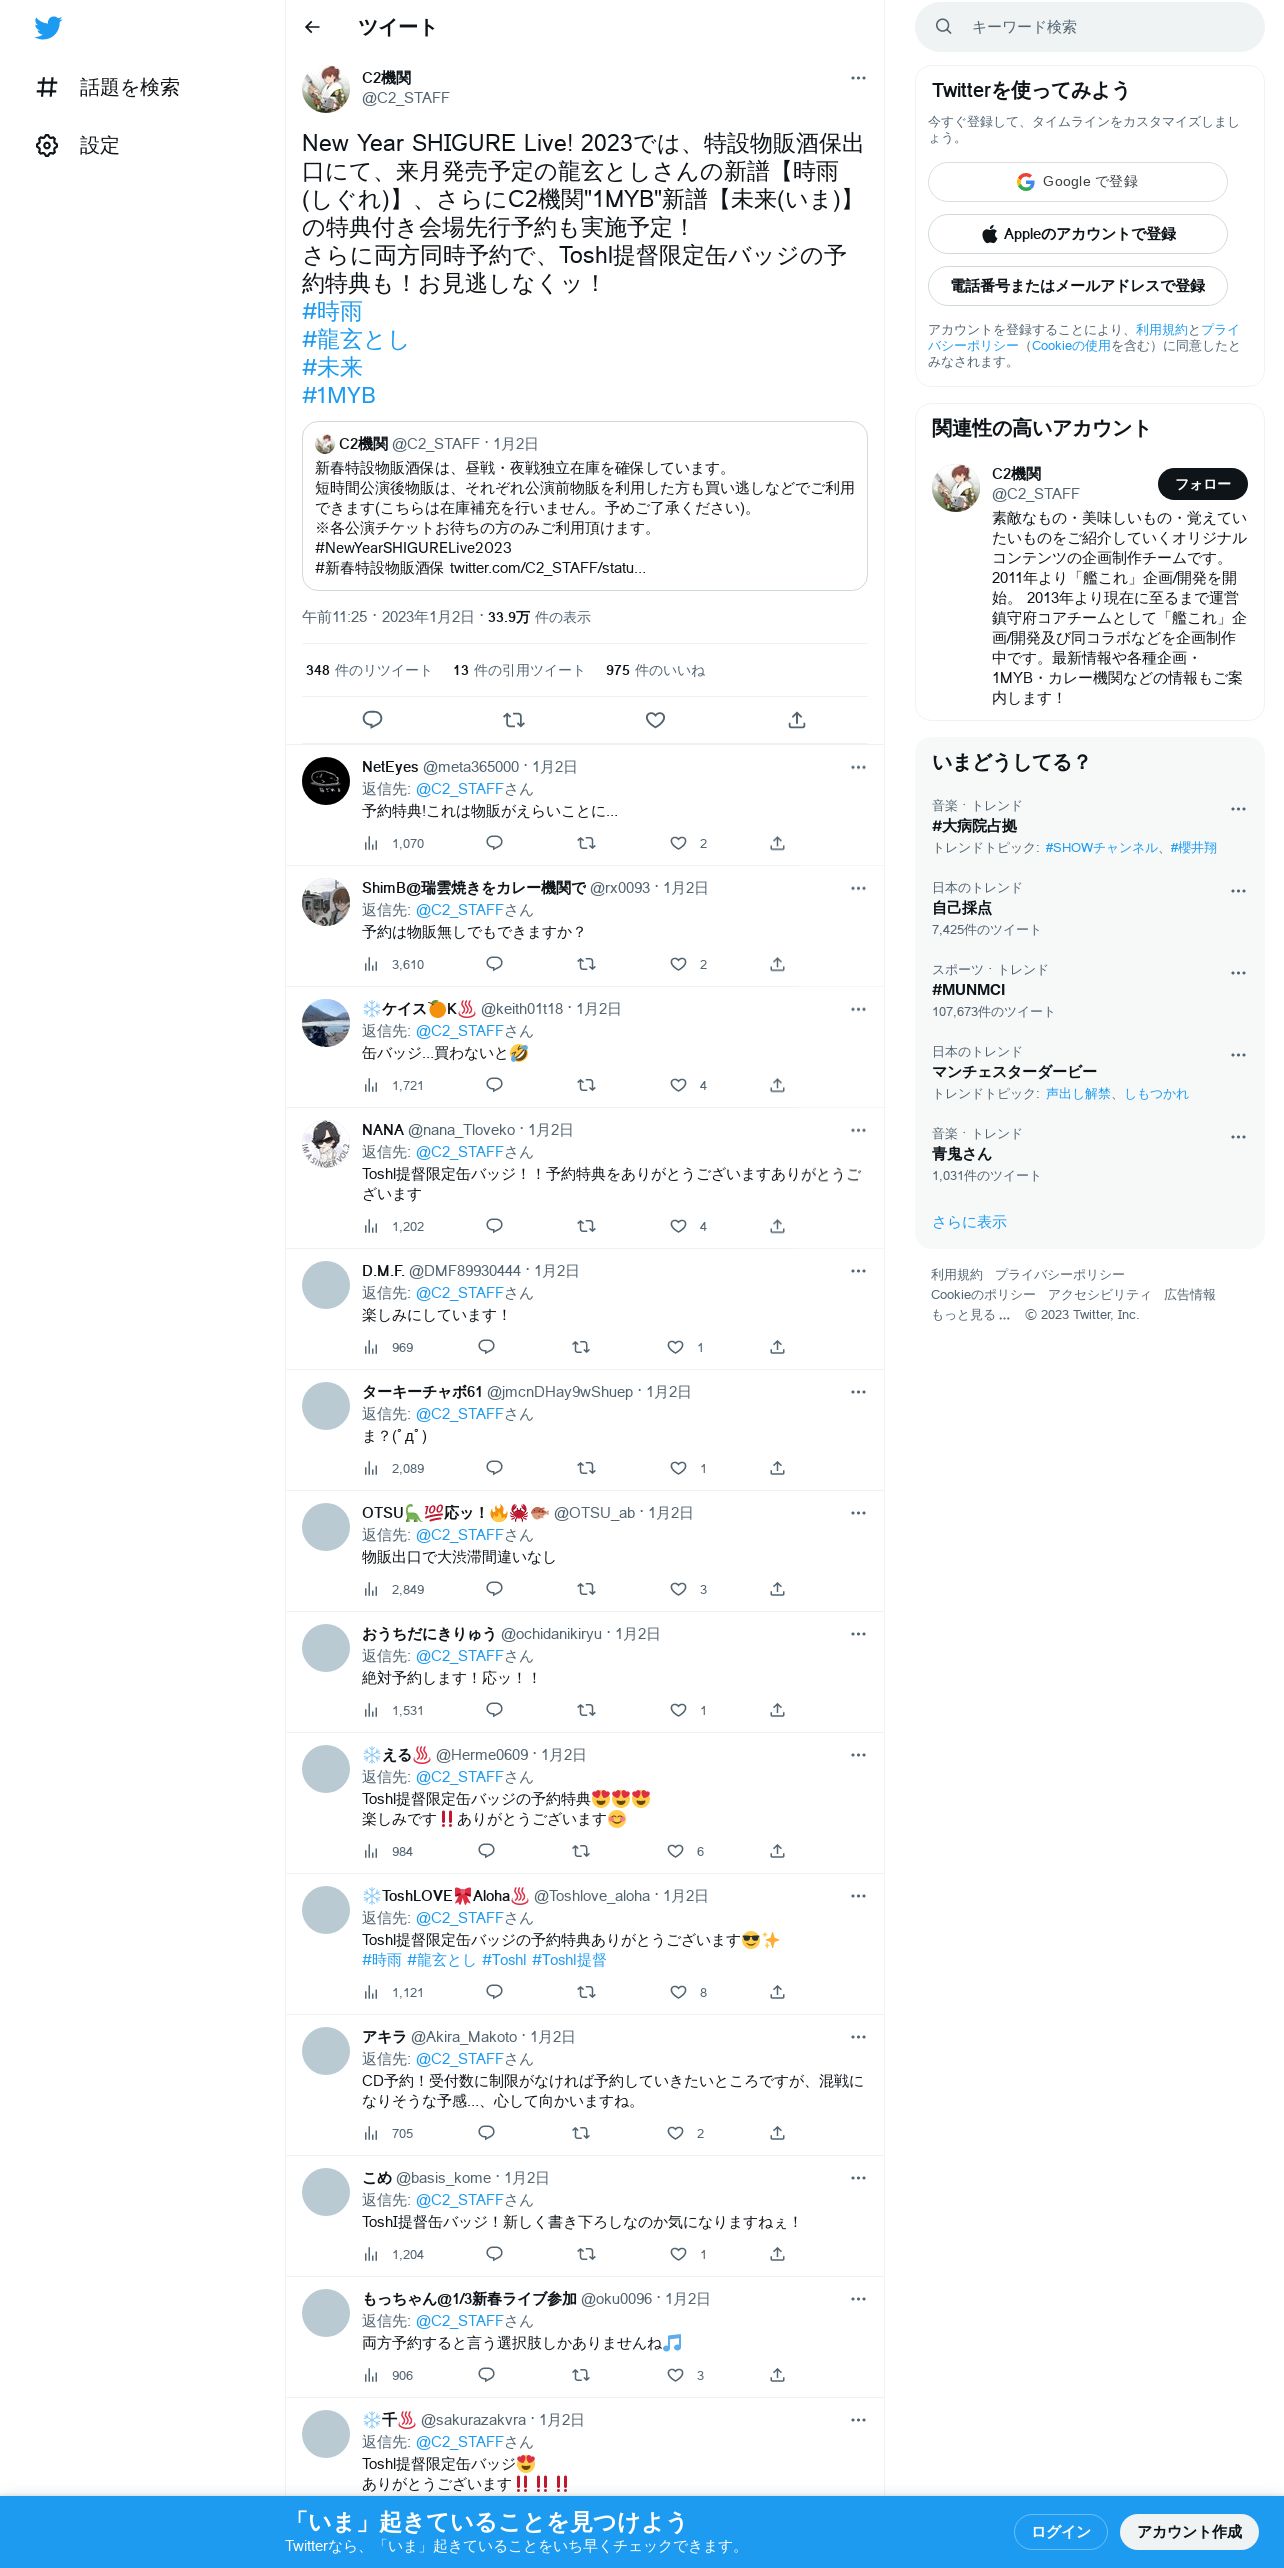Viewport: 1284px width, 2568px height.
Task: Click the reply icon under the main tweet
Action: (x=372, y=720)
